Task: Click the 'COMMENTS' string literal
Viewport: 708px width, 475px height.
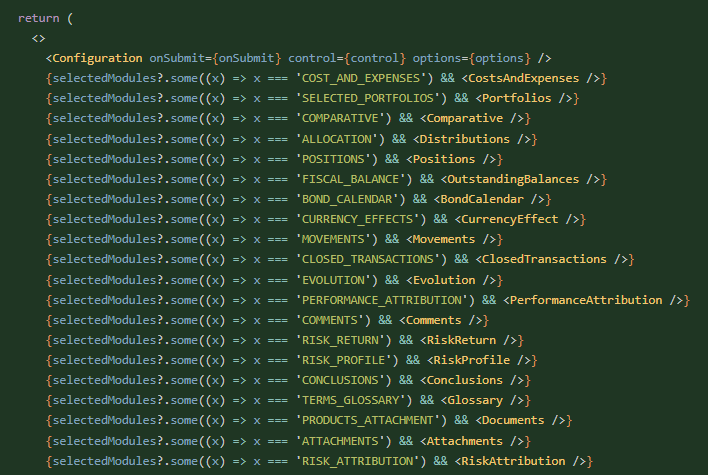Action: point(330,320)
